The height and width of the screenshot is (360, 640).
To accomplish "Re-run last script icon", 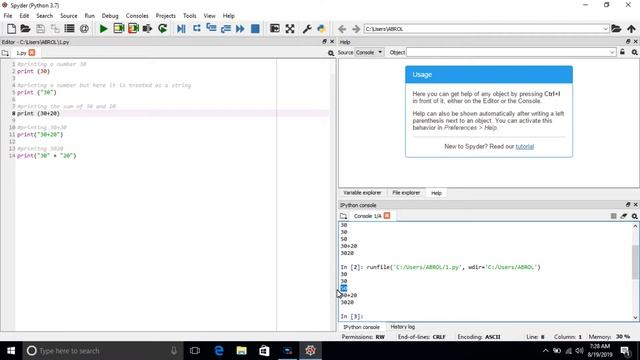I will (x=162, y=29).
